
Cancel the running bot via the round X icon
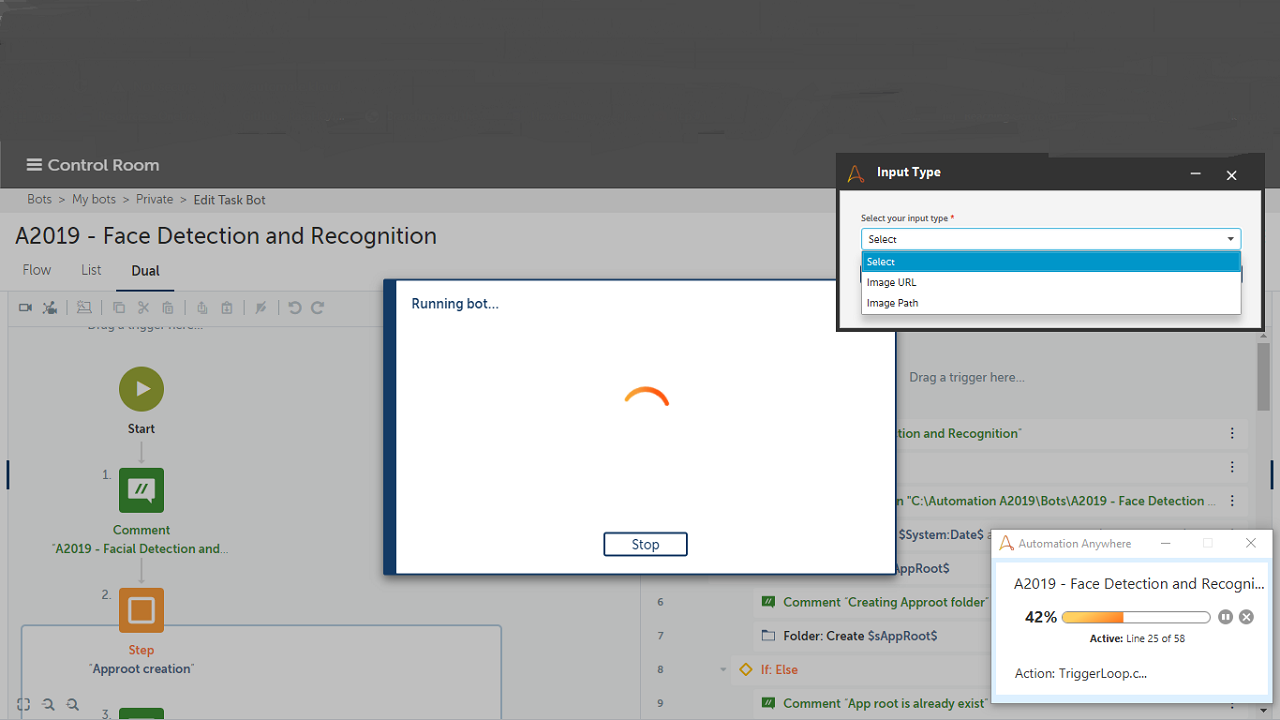pos(1246,617)
